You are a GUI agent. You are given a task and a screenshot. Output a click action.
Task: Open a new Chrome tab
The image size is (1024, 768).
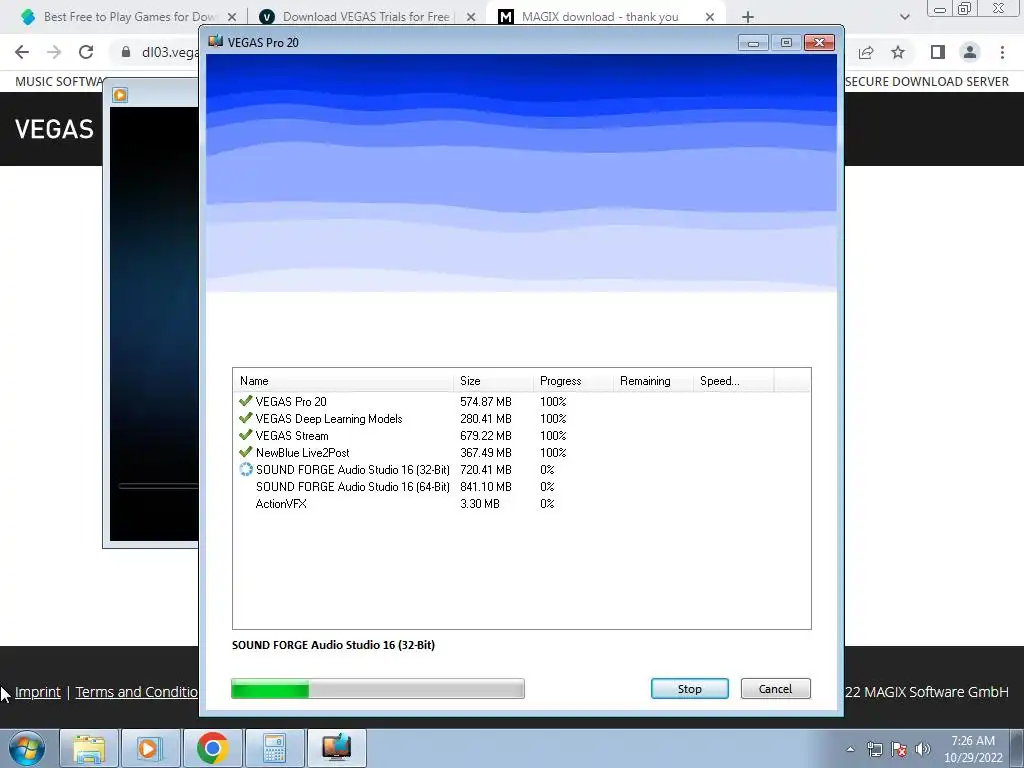[x=748, y=17]
